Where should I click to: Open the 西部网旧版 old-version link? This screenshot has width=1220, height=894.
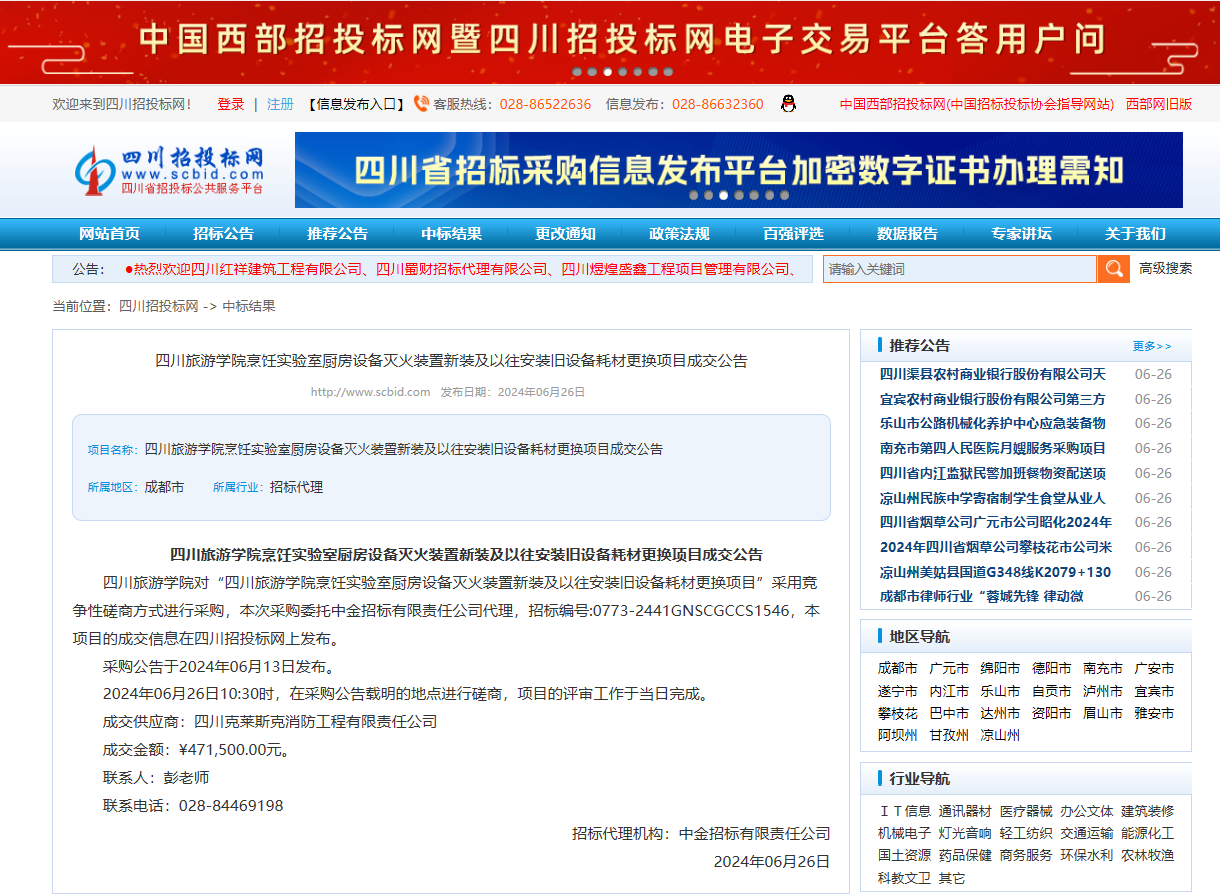(1159, 104)
